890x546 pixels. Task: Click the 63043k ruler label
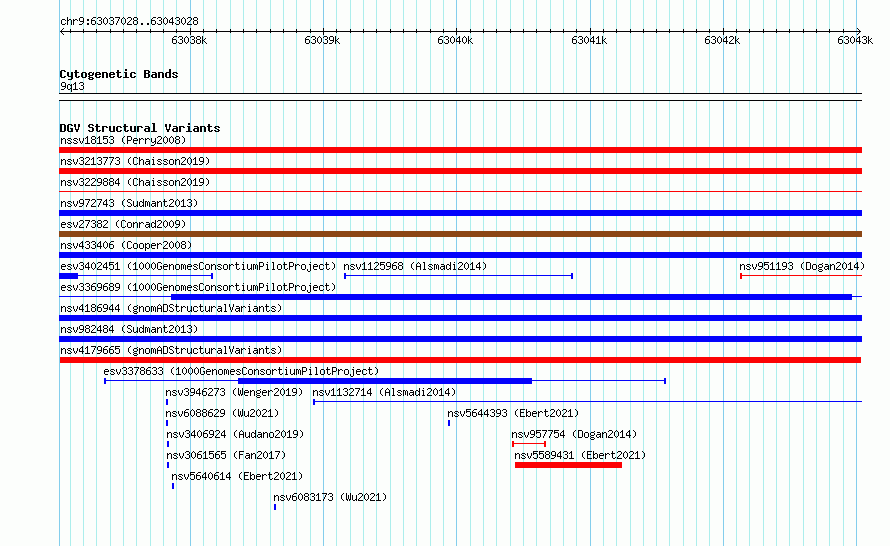855,40
